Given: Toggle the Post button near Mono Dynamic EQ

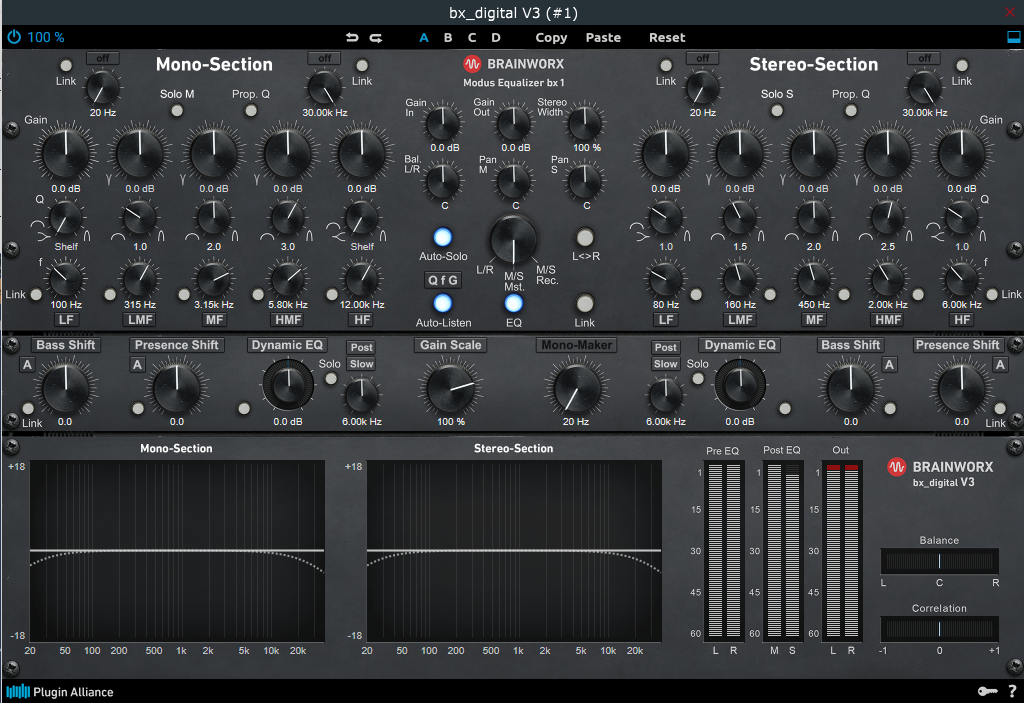Looking at the screenshot, I should pyautogui.click(x=362, y=348).
